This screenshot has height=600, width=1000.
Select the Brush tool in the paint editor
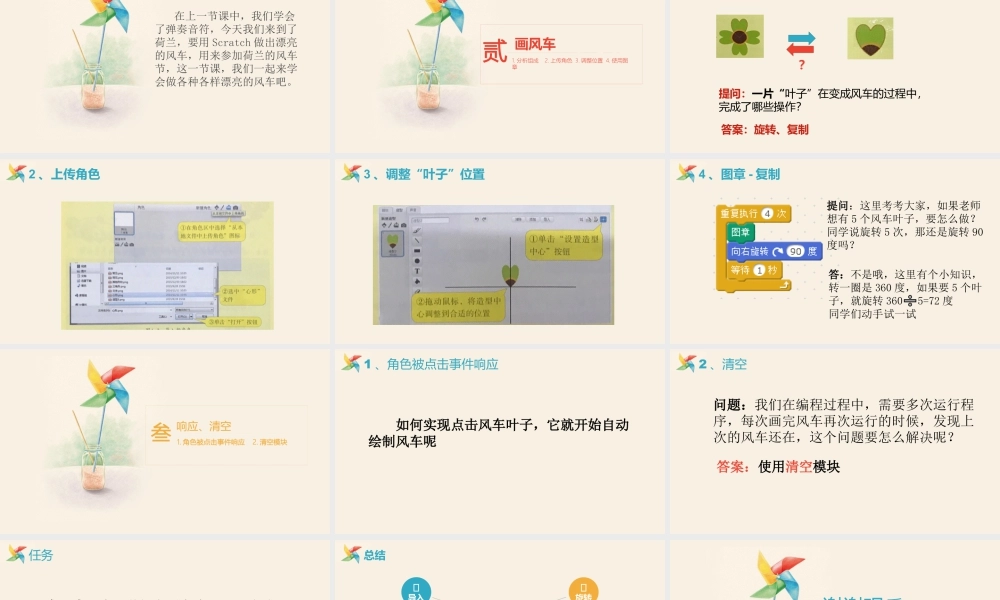point(416,231)
